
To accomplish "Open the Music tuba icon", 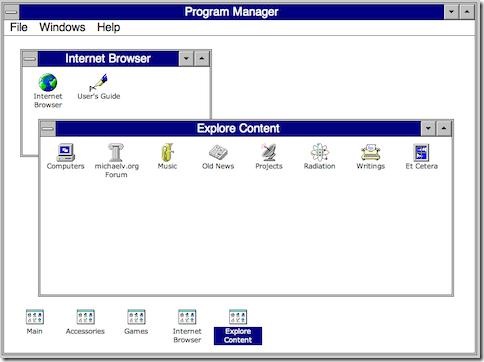I will (167, 153).
